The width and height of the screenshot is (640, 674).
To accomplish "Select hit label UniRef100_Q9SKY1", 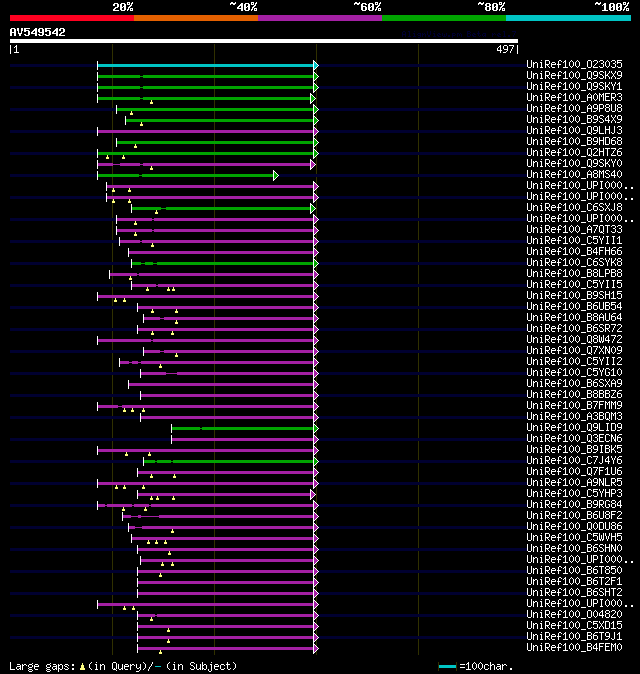I will click(574, 86).
